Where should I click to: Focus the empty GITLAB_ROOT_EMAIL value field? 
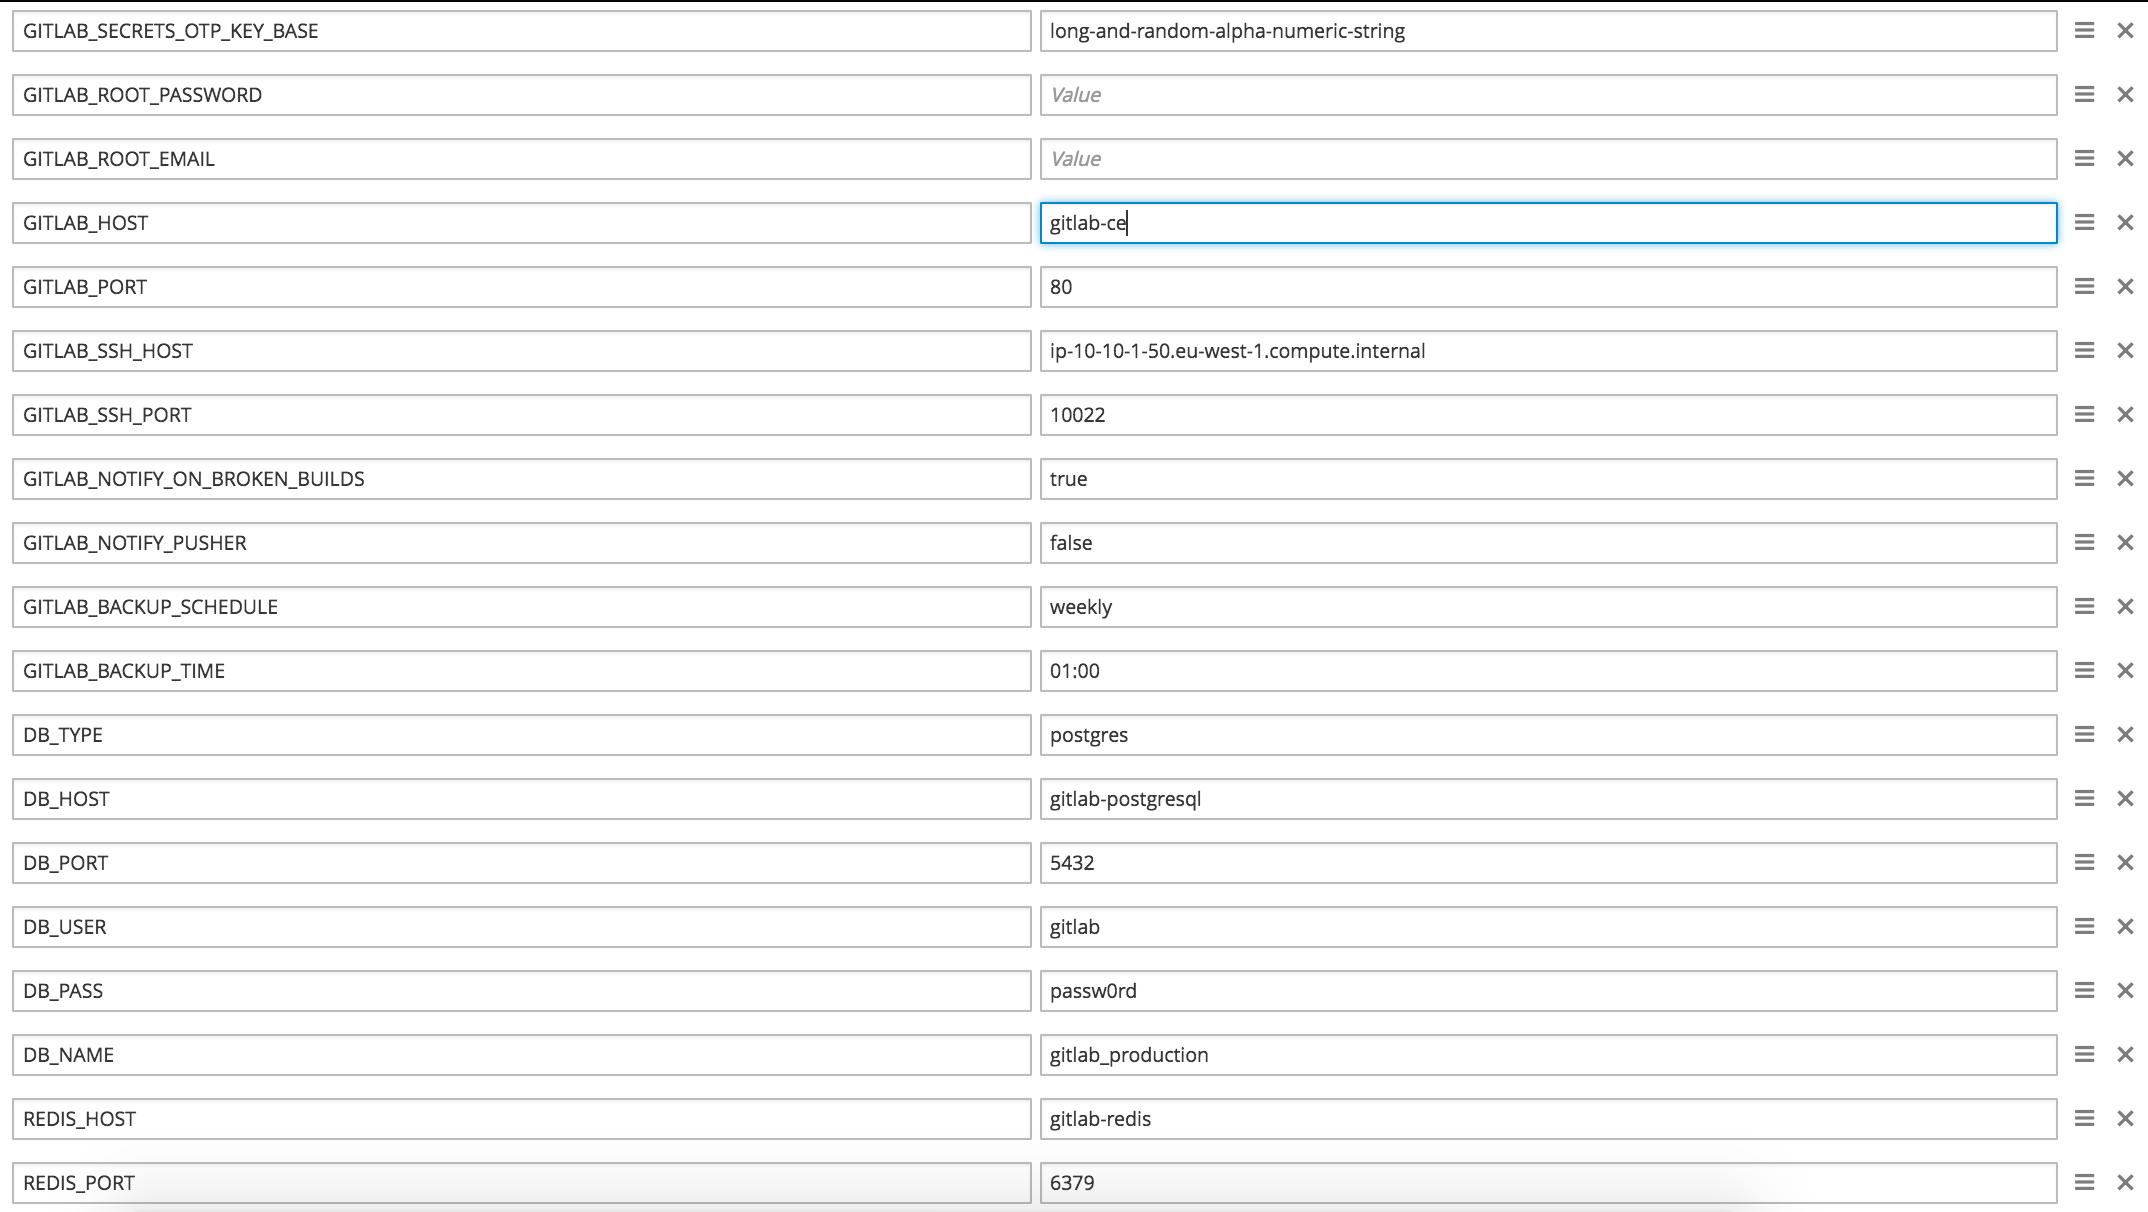(x=1548, y=159)
